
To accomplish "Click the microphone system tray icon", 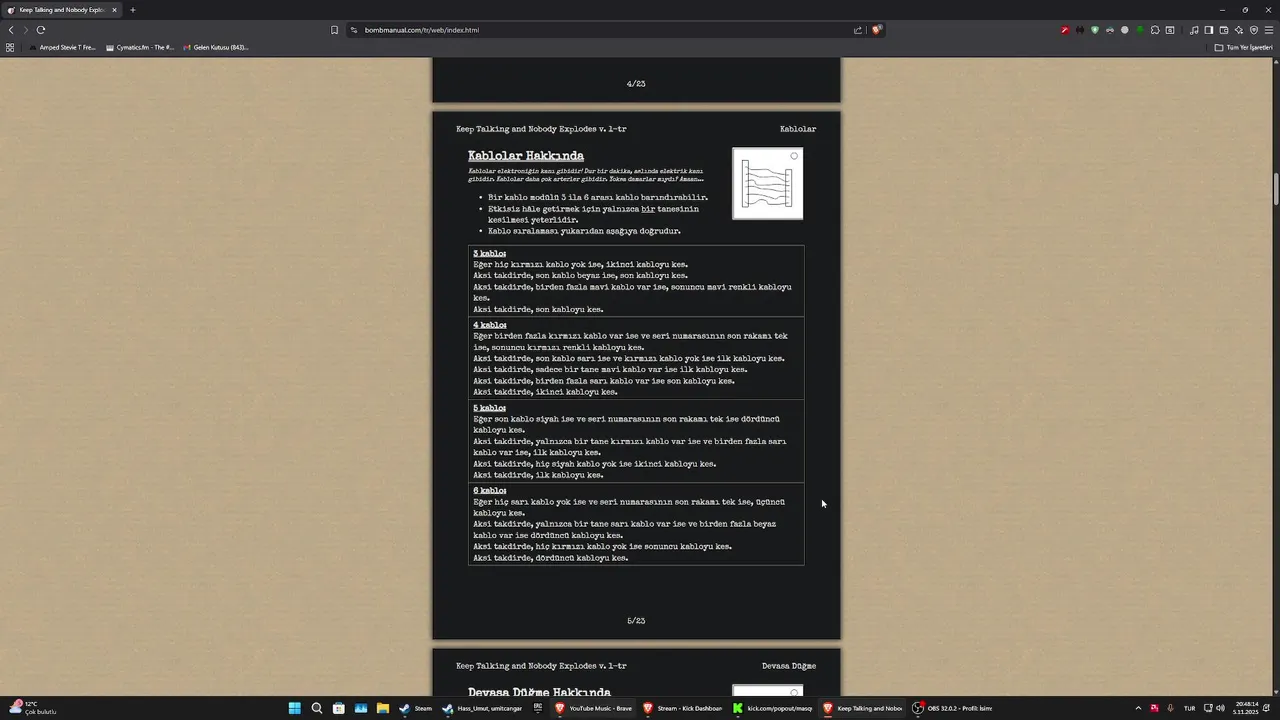I will pos(1170,708).
